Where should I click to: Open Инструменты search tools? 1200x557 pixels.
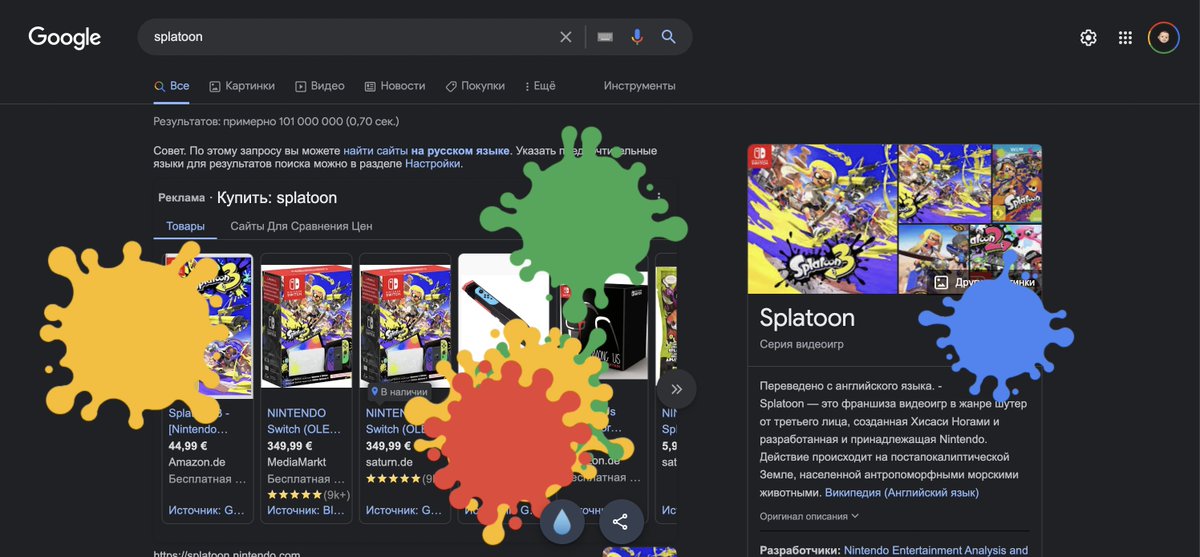point(639,86)
